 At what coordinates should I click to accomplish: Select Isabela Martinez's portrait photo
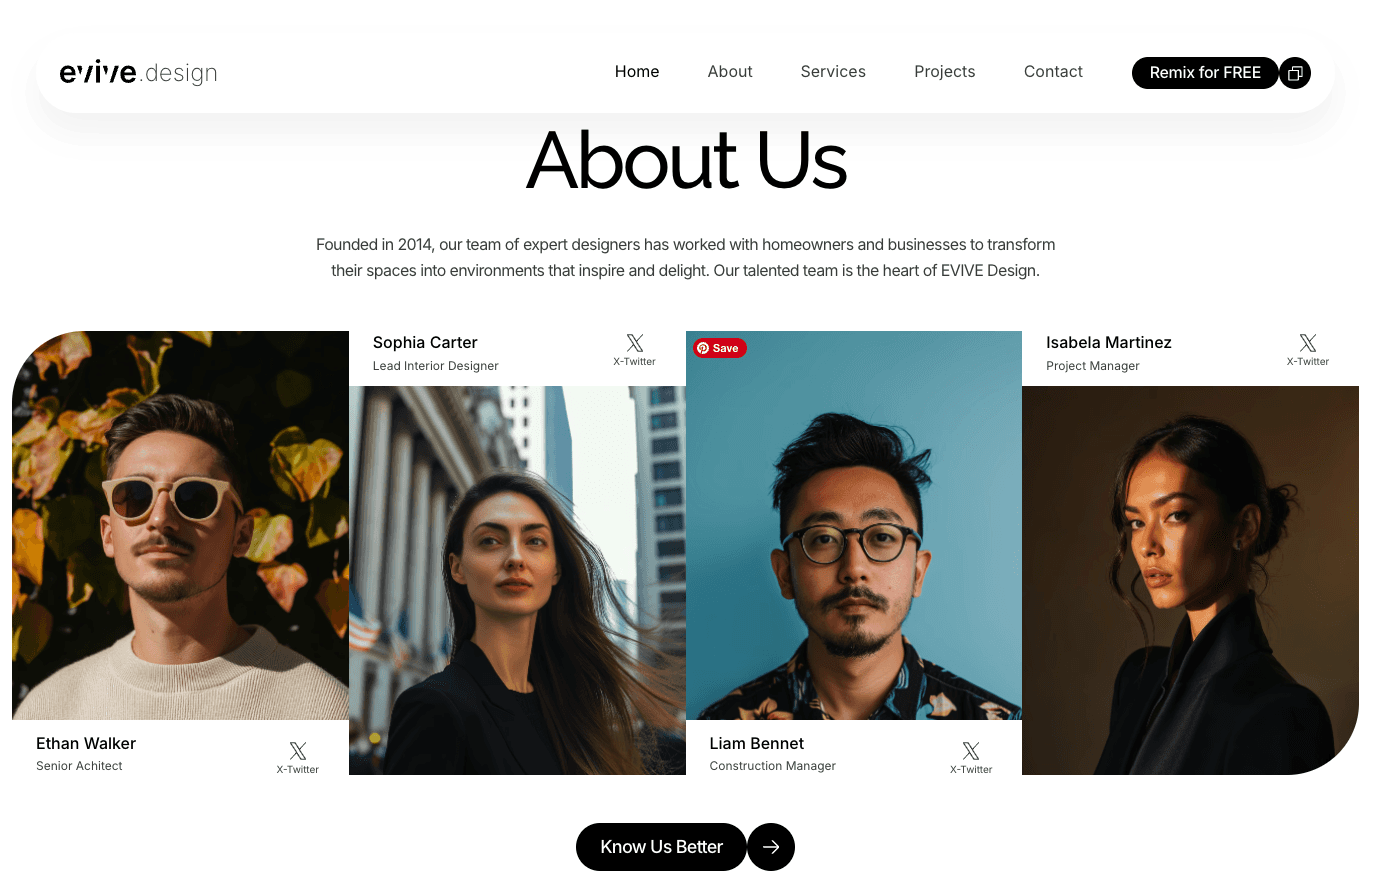[x=1190, y=581]
